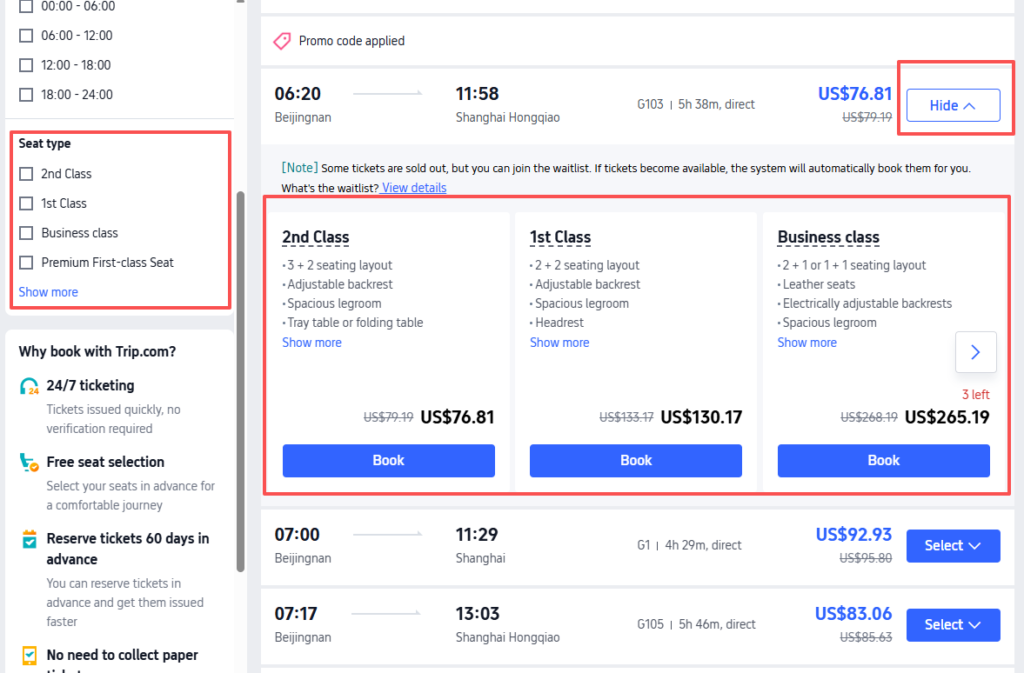
Task: Open the Select dropdown for the G105 train
Action: click(952, 624)
